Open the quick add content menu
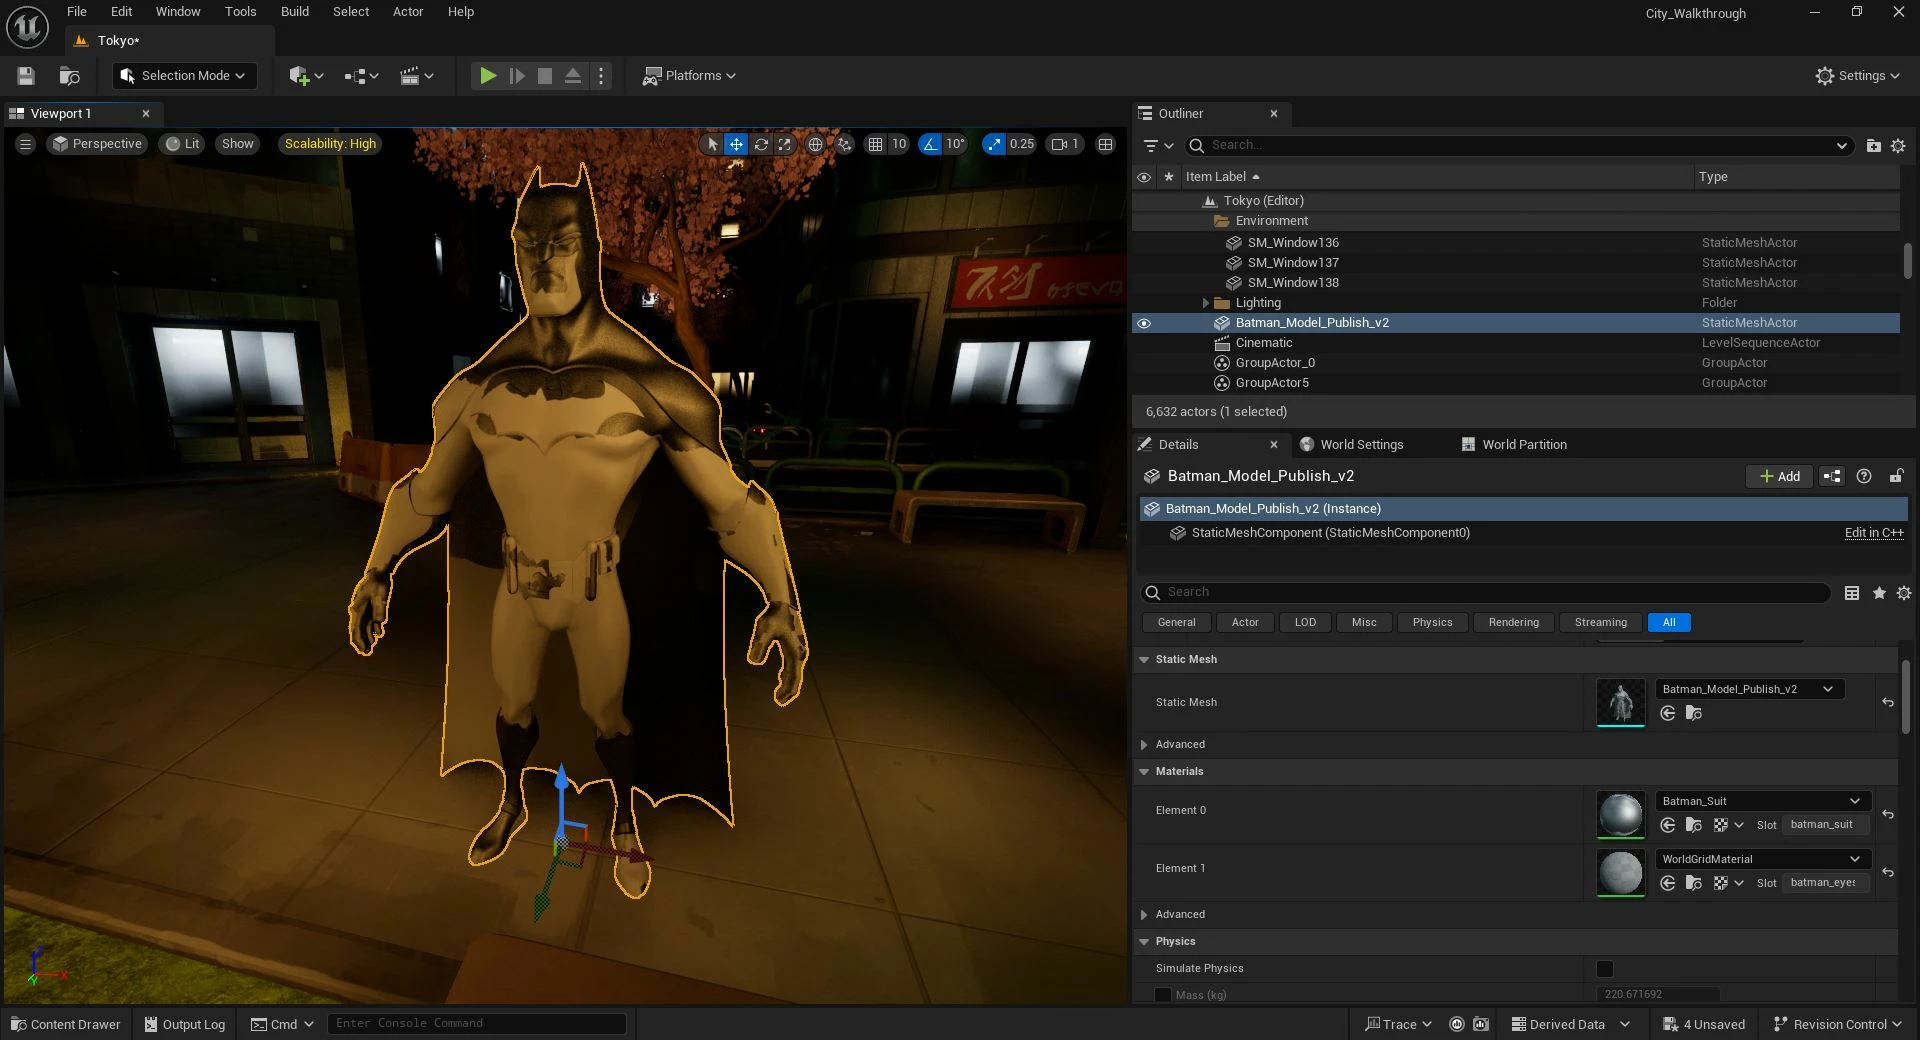This screenshot has width=1920, height=1040. point(305,76)
